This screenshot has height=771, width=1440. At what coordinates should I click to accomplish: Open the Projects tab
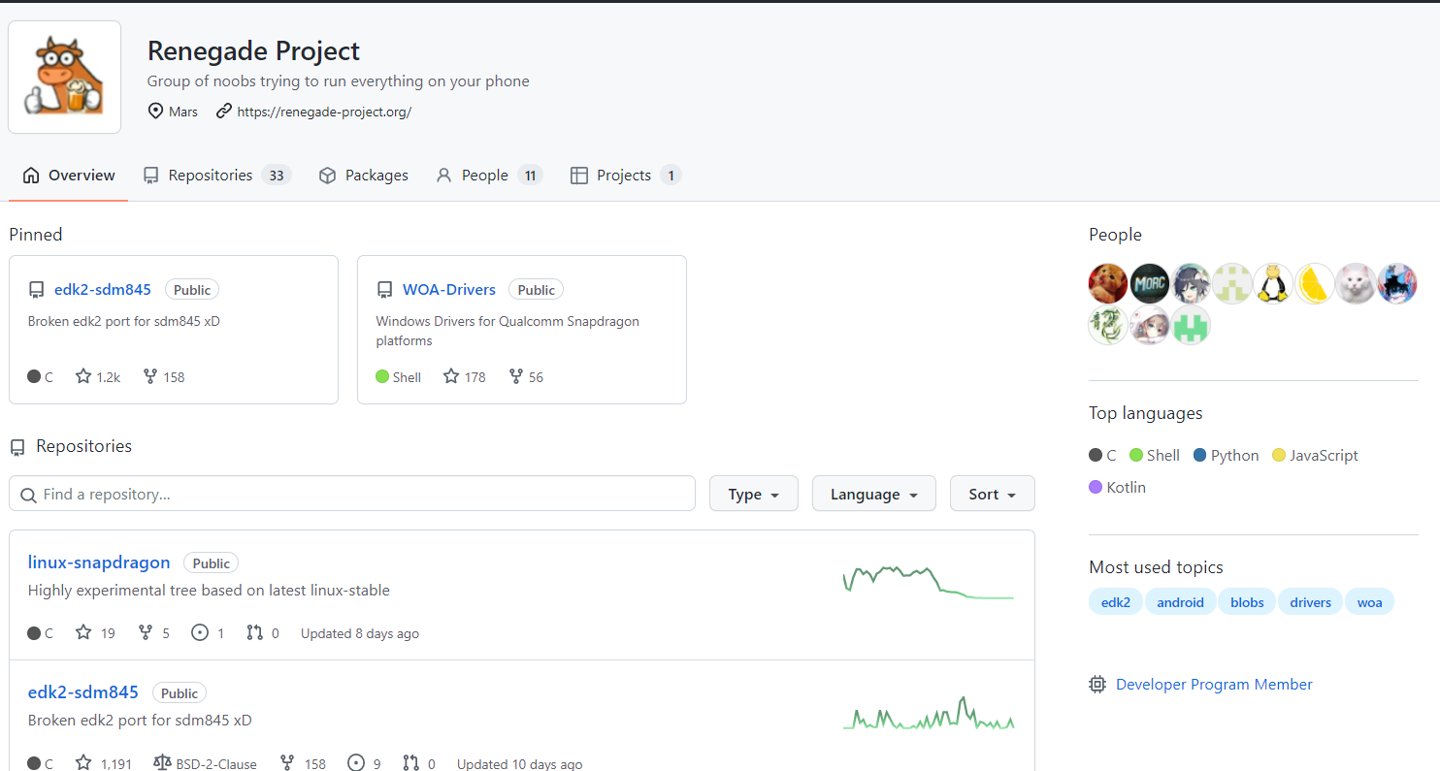[x=626, y=175]
